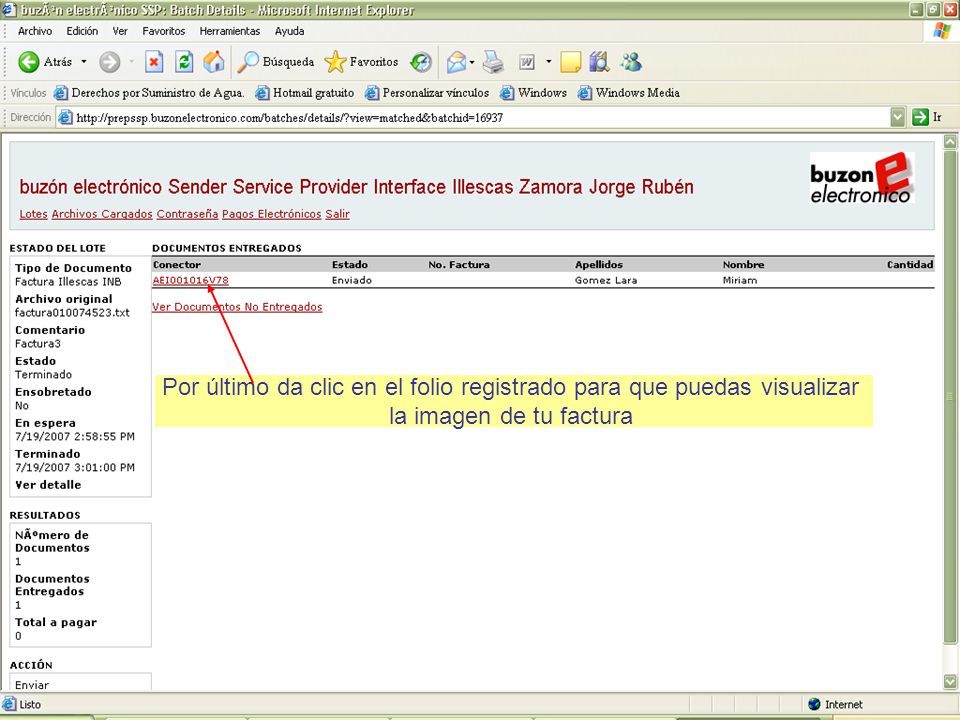Image resolution: width=960 pixels, height=720 pixels.
Task: Open Archivos Cargados link
Action: (x=102, y=214)
